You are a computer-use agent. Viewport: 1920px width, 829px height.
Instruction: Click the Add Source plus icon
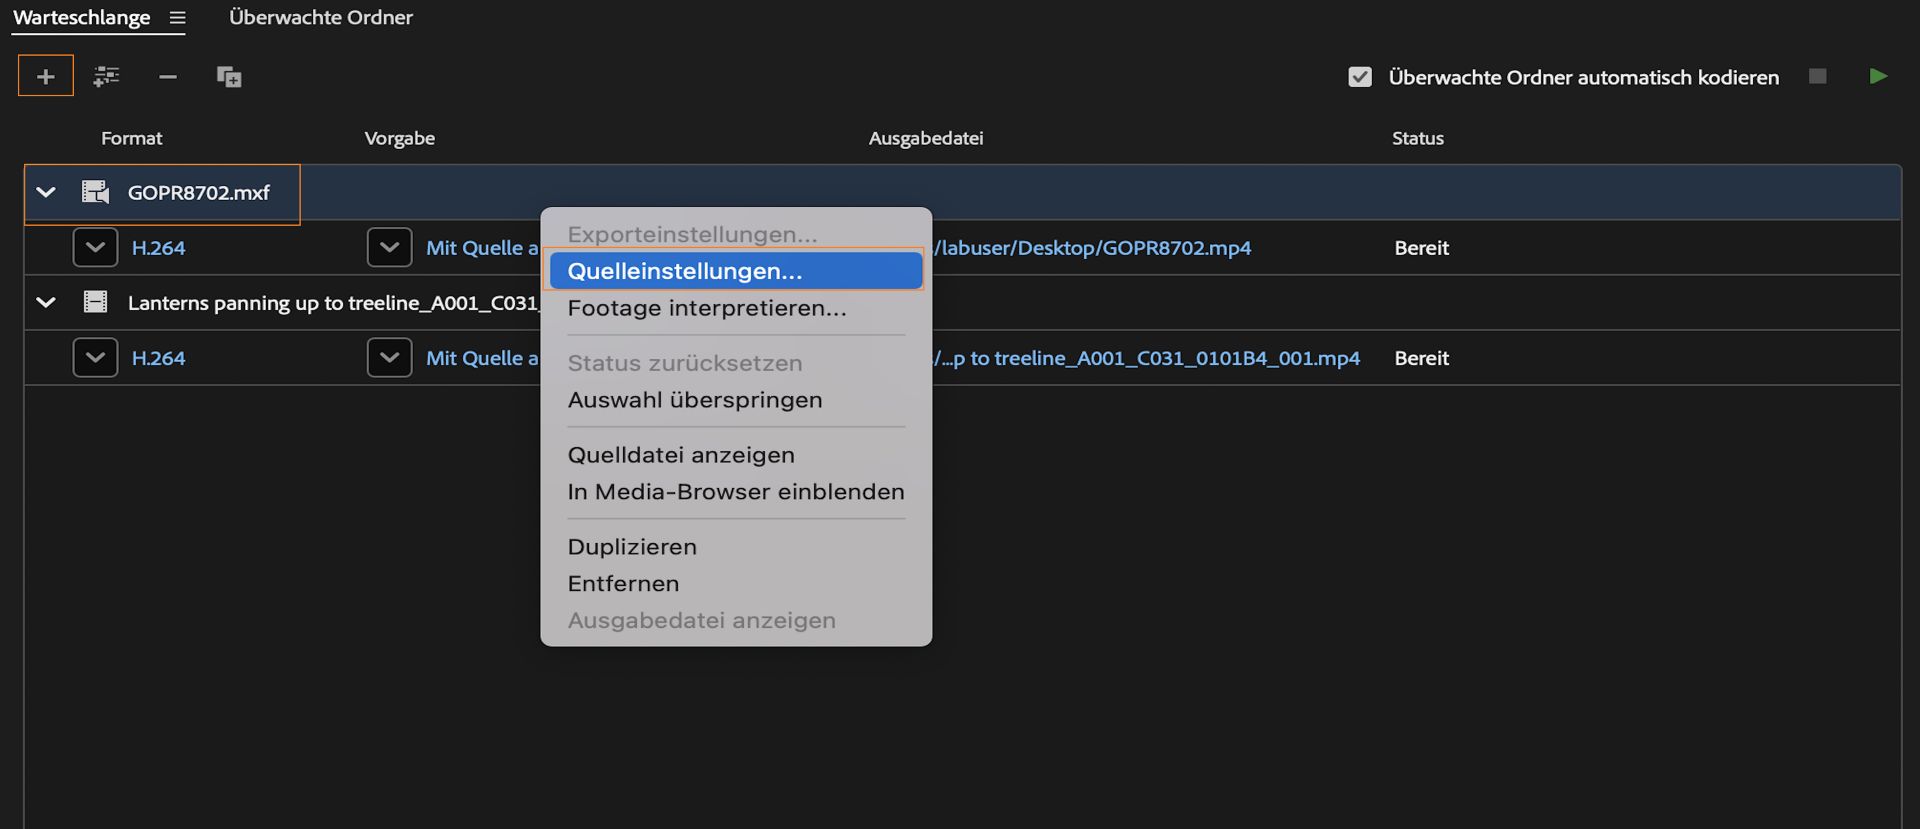[46, 76]
